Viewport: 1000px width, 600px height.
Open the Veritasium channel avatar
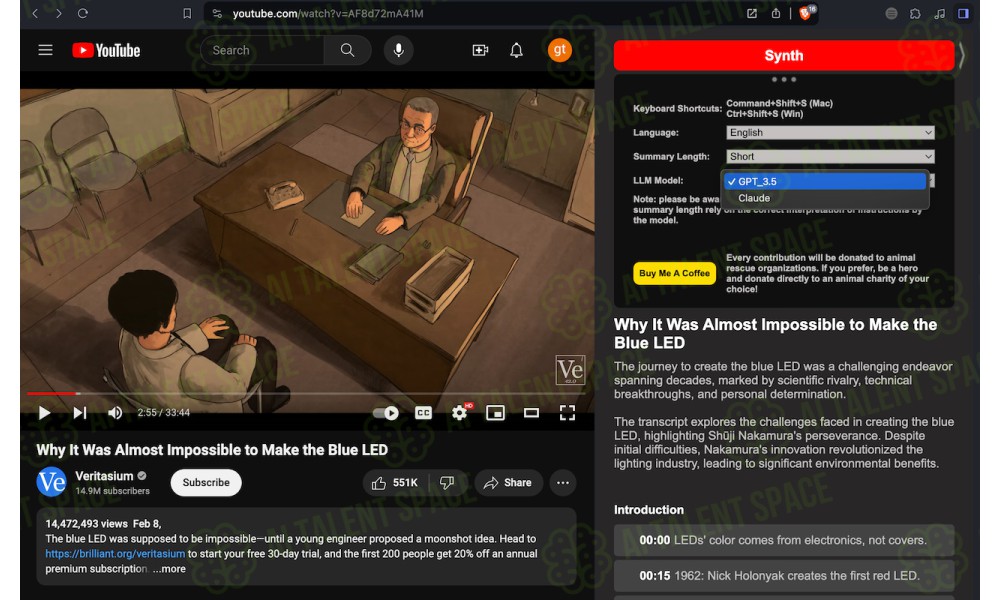click(51, 482)
